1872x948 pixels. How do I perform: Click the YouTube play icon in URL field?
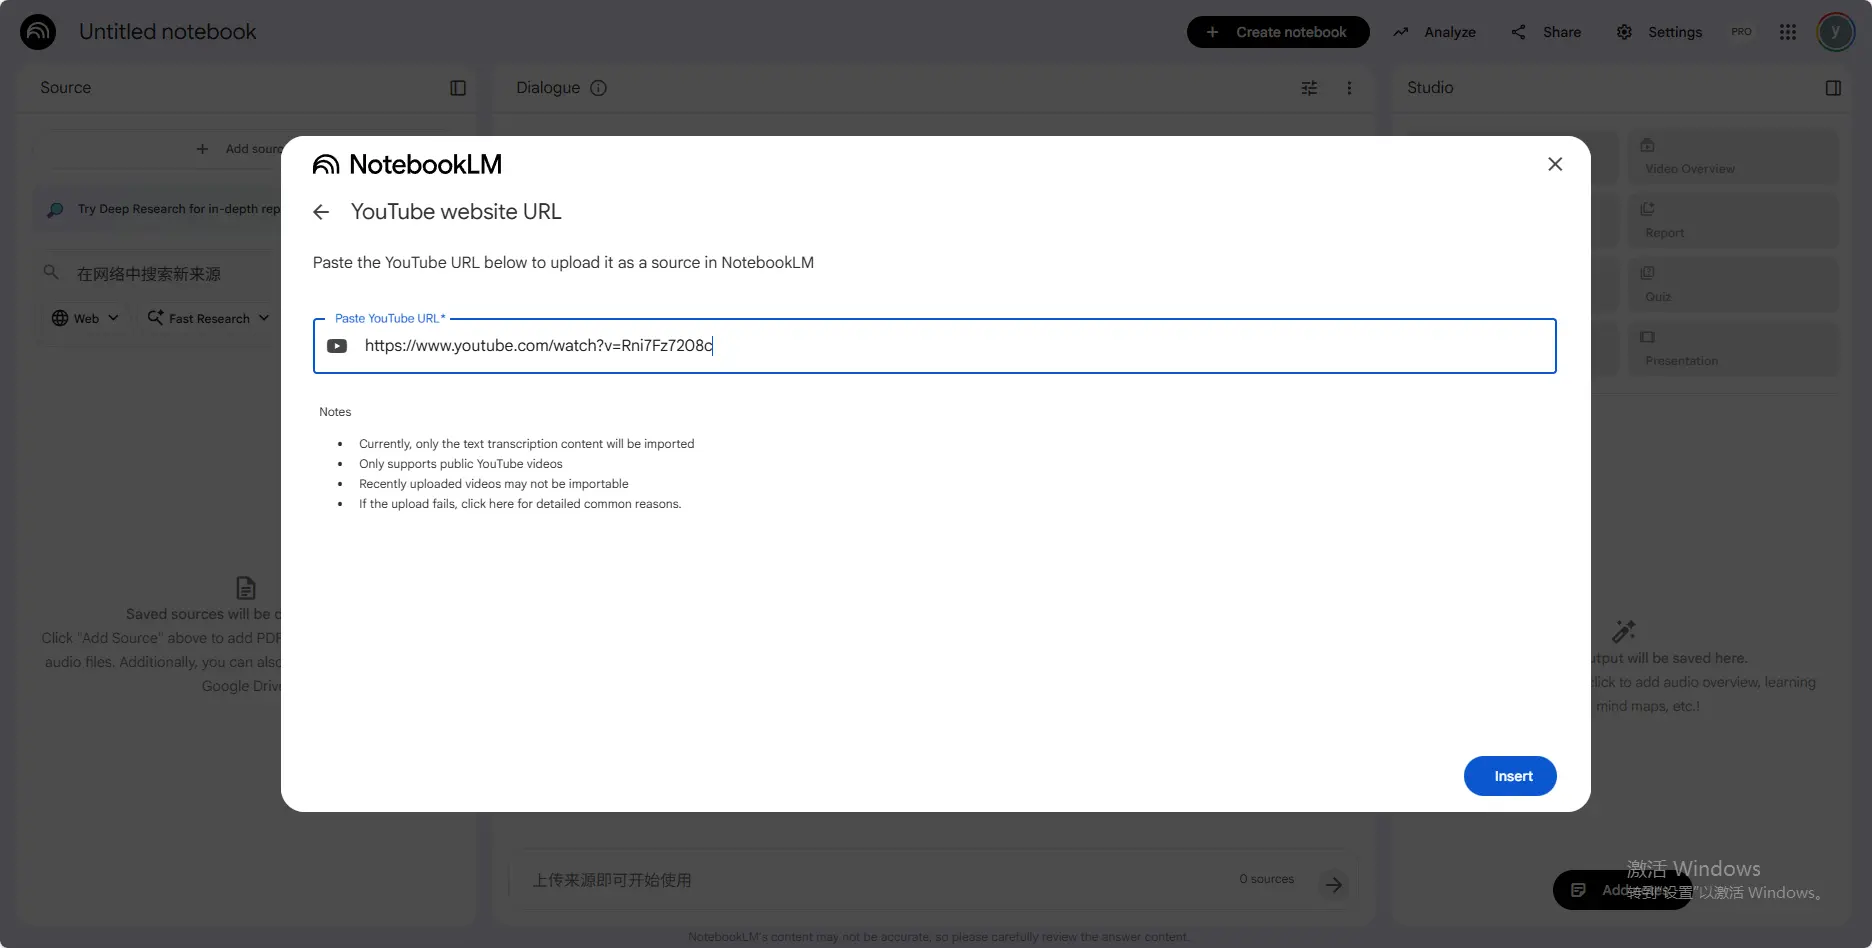coord(337,346)
